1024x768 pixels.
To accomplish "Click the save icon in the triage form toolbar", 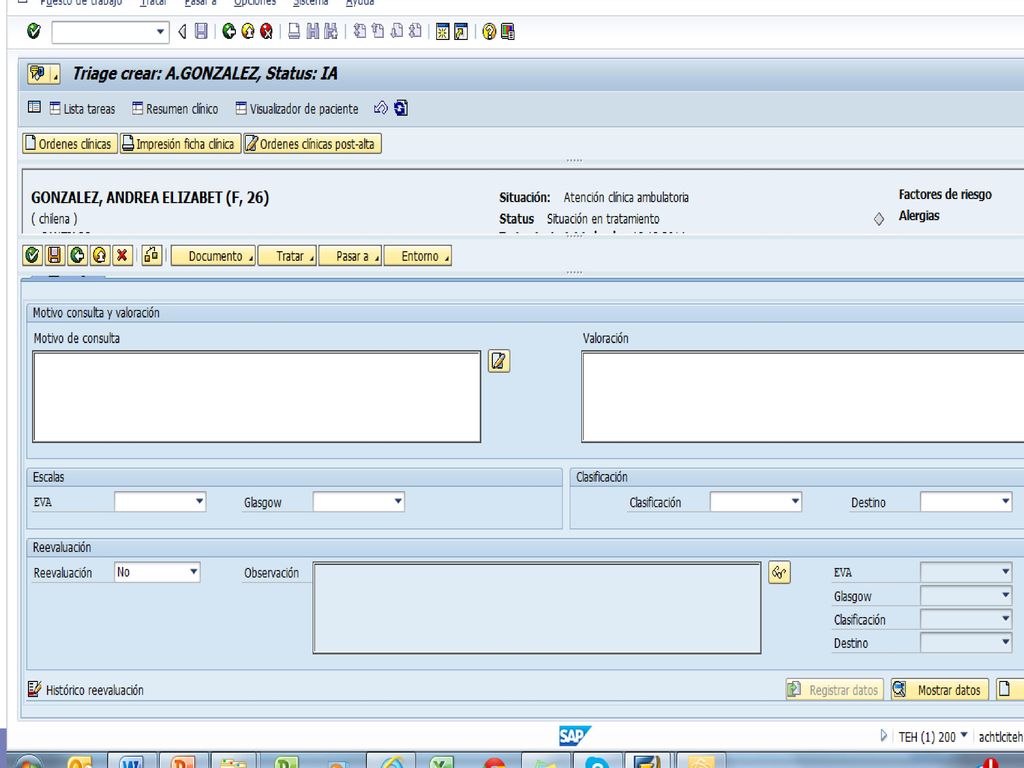I will click(x=54, y=255).
